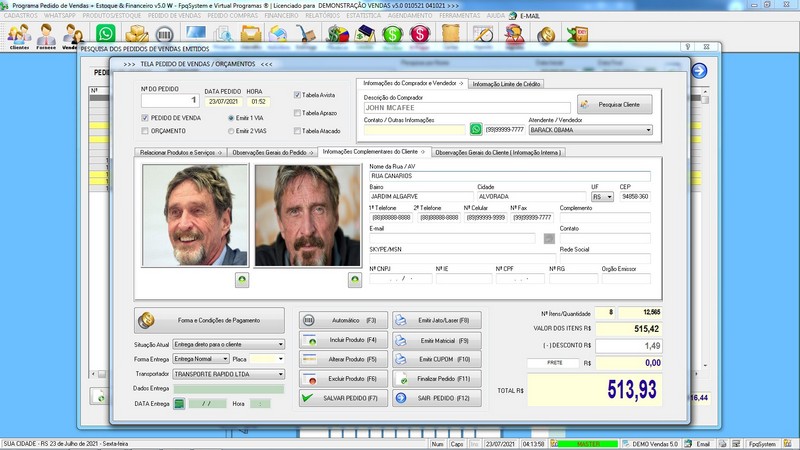Click Email in the status bar
Image resolution: width=800 pixels, height=450 pixels.
[x=703, y=444]
